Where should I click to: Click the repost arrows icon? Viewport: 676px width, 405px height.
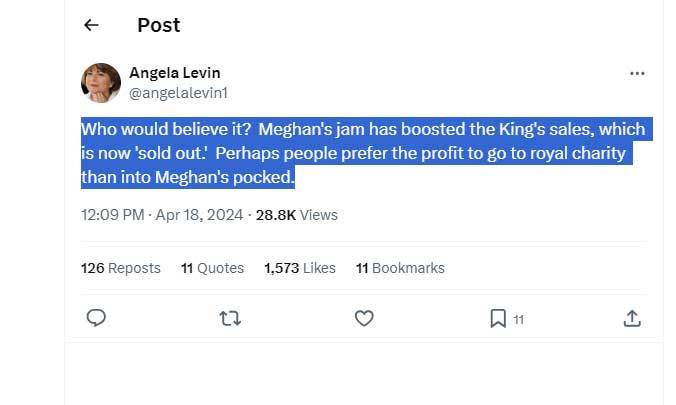pyautogui.click(x=230, y=318)
